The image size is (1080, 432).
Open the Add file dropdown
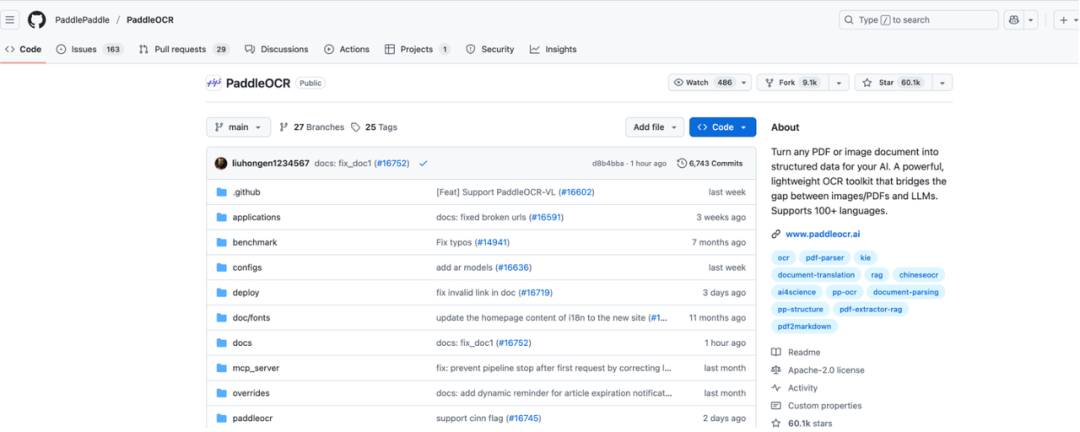click(655, 127)
